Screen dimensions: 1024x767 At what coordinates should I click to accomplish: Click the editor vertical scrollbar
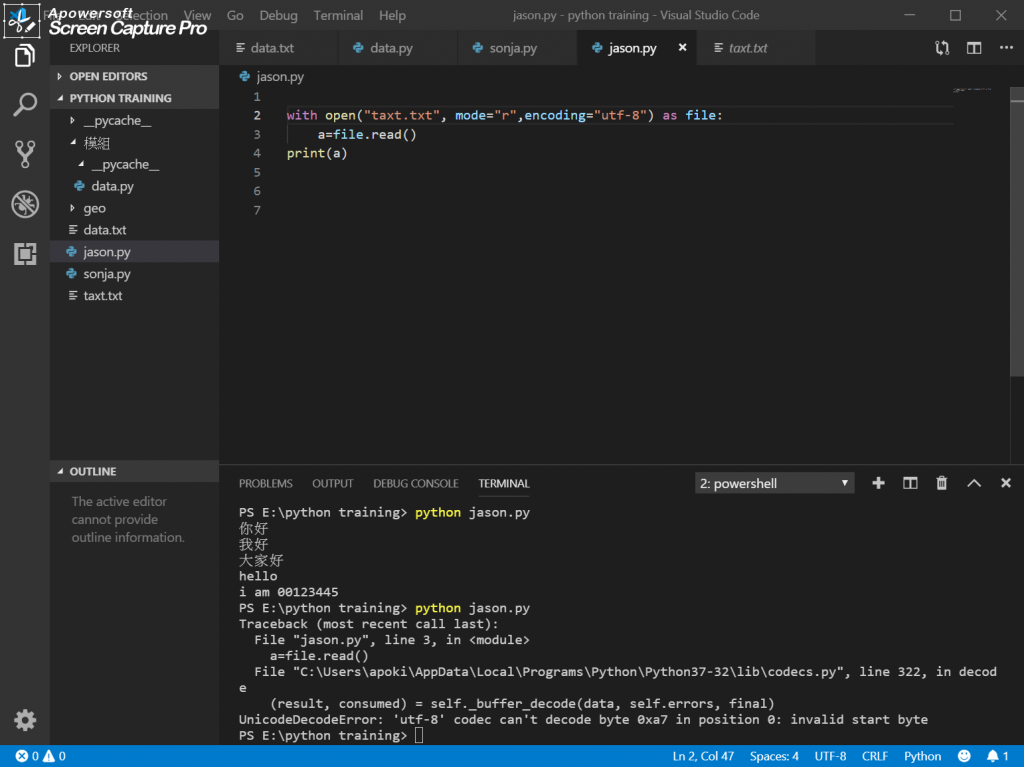point(1017,232)
